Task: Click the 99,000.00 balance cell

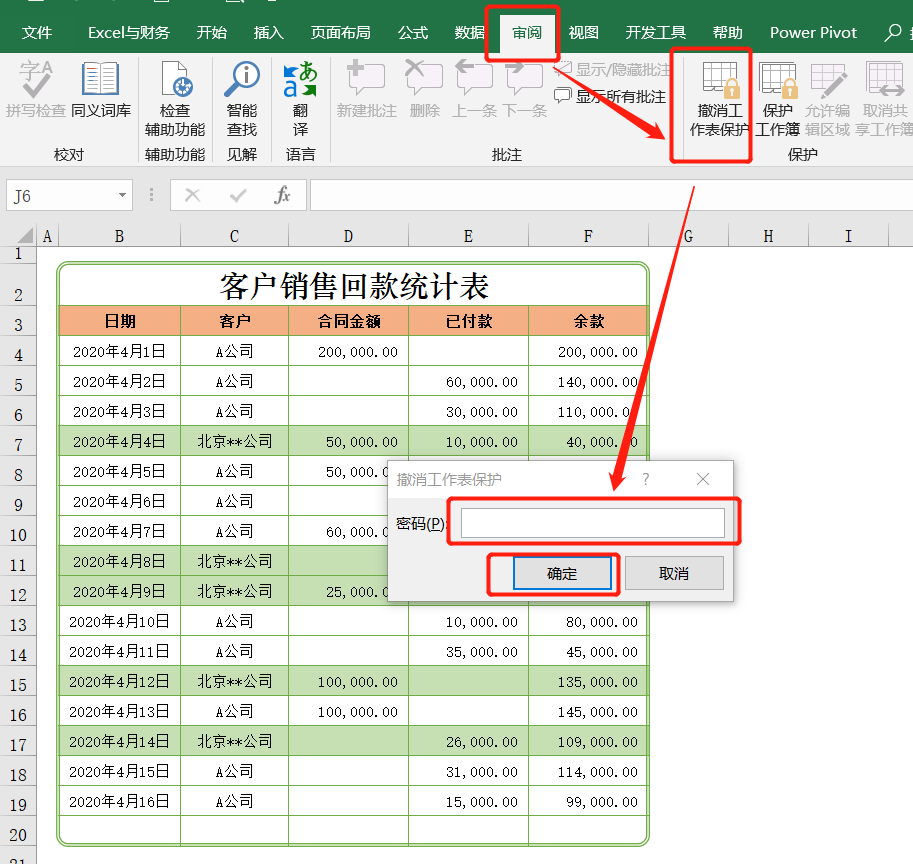Action: [x=588, y=802]
